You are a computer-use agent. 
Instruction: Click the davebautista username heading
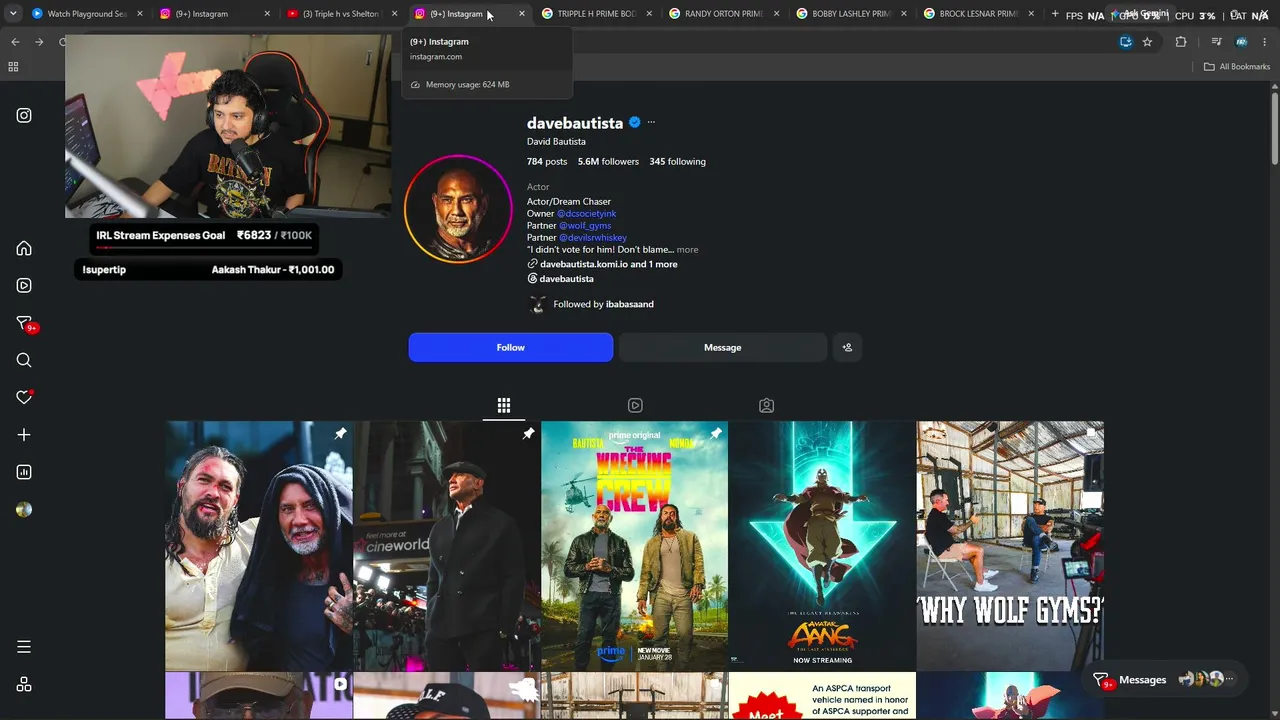point(575,123)
